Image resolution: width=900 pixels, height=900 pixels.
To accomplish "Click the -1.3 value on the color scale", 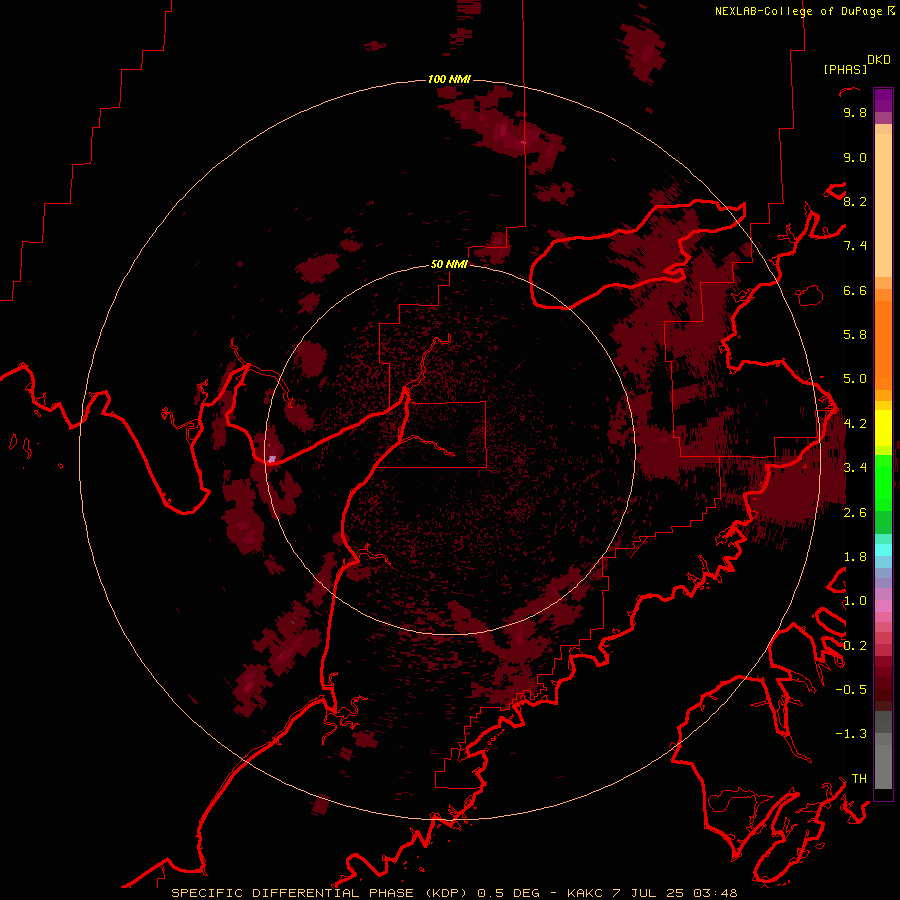I will click(851, 734).
